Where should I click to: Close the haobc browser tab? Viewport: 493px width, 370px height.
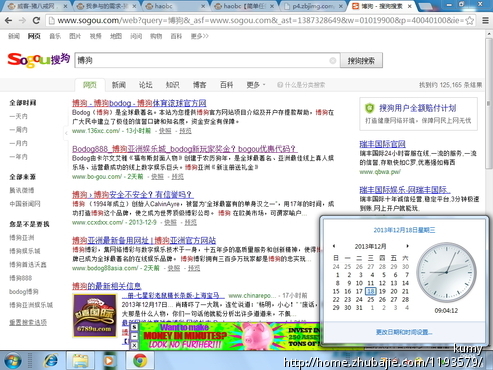(x=203, y=6)
